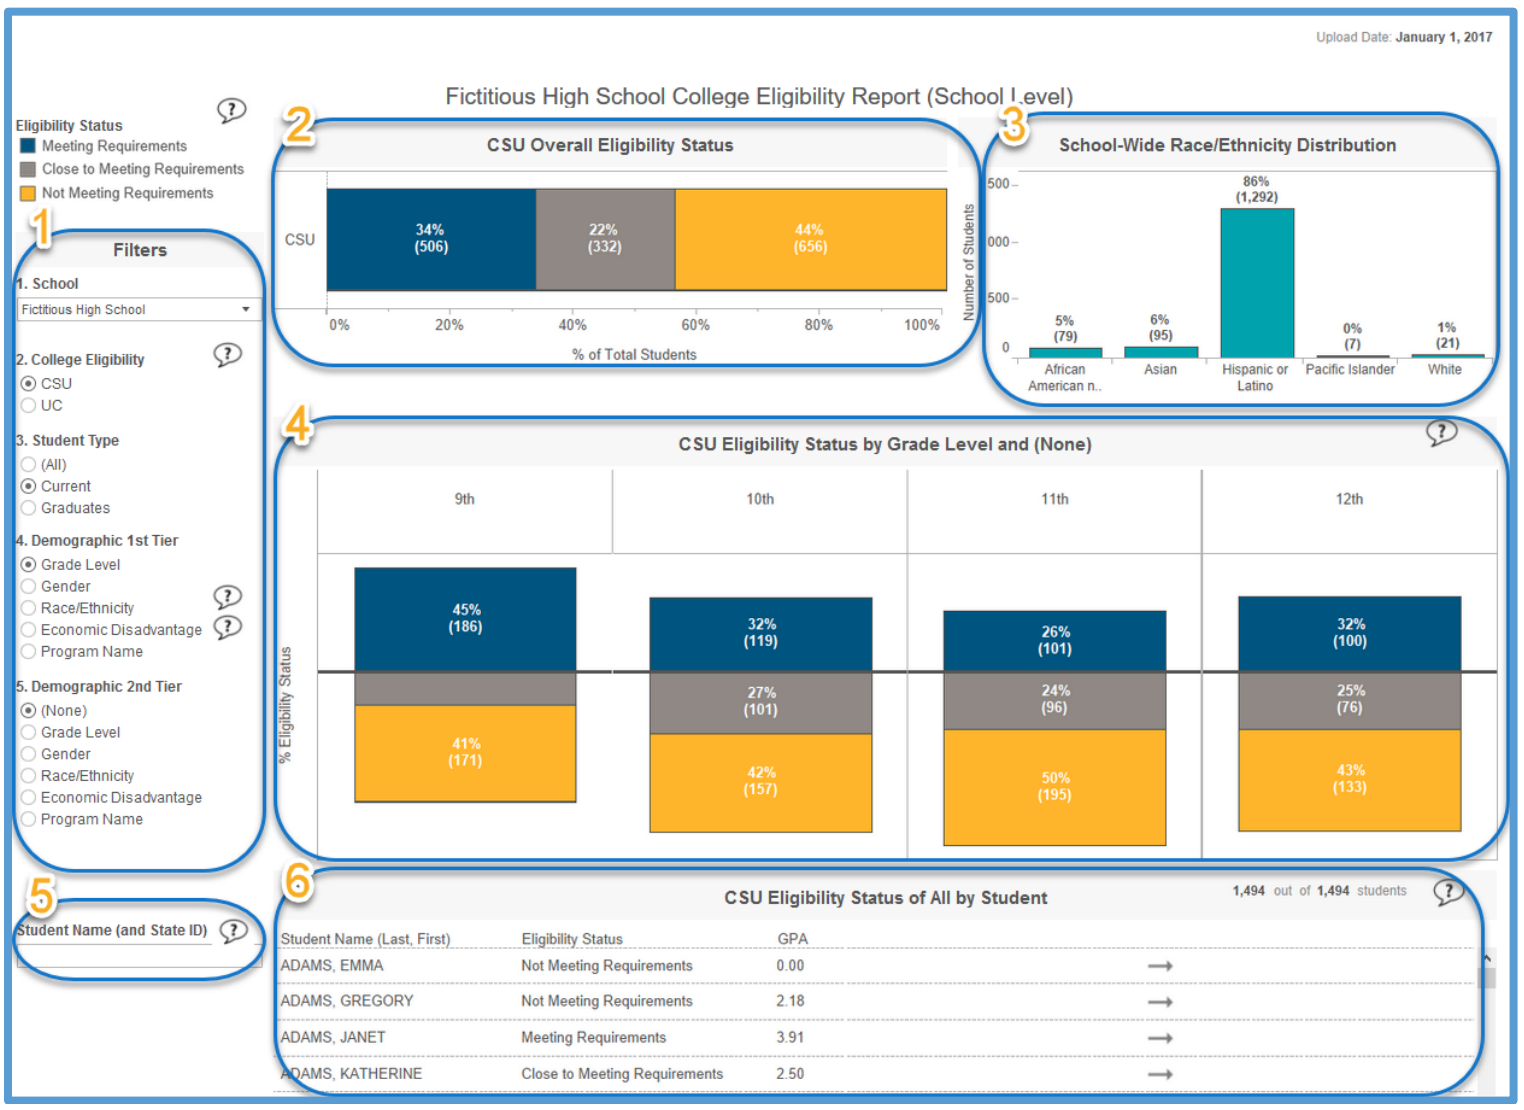Open arrow for ADAMS, KATHERINE row

pyautogui.click(x=1160, y=1074)
